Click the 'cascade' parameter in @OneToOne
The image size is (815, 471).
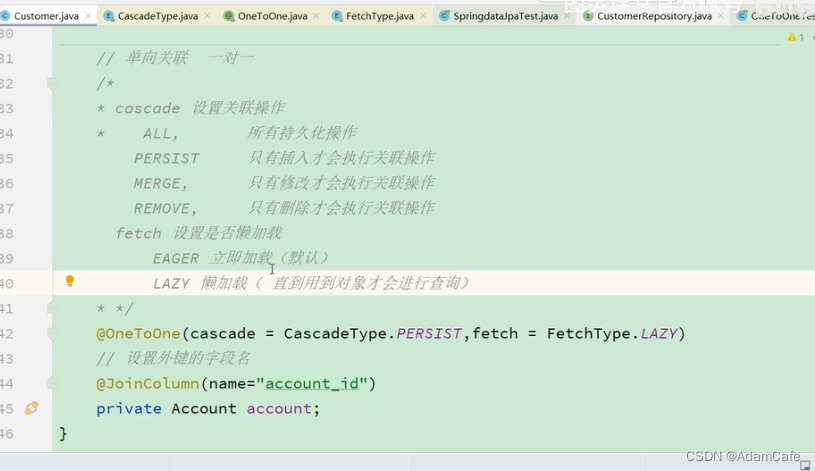pyautogui.click(x=222, y=333)
